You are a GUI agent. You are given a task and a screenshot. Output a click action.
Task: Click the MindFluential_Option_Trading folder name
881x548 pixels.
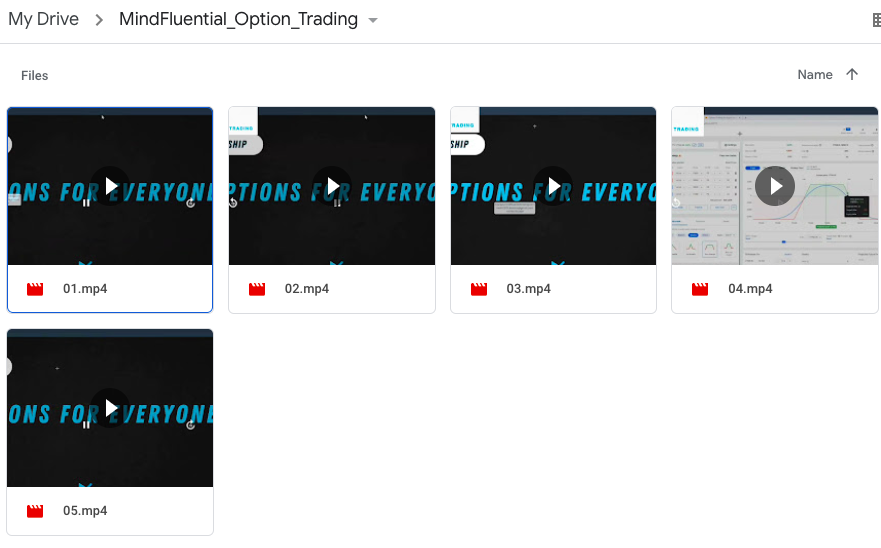(x=238, y=19)
